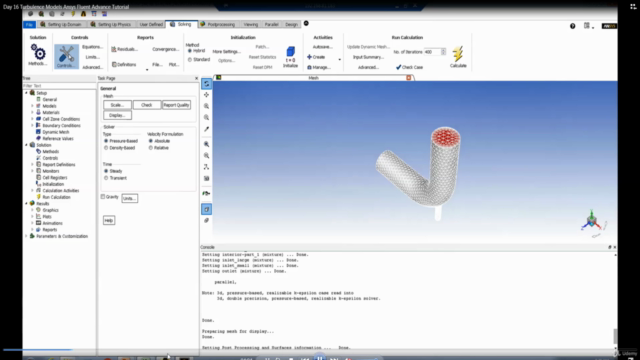Select Absolute velocity formulation

click(x=160, y=141)
